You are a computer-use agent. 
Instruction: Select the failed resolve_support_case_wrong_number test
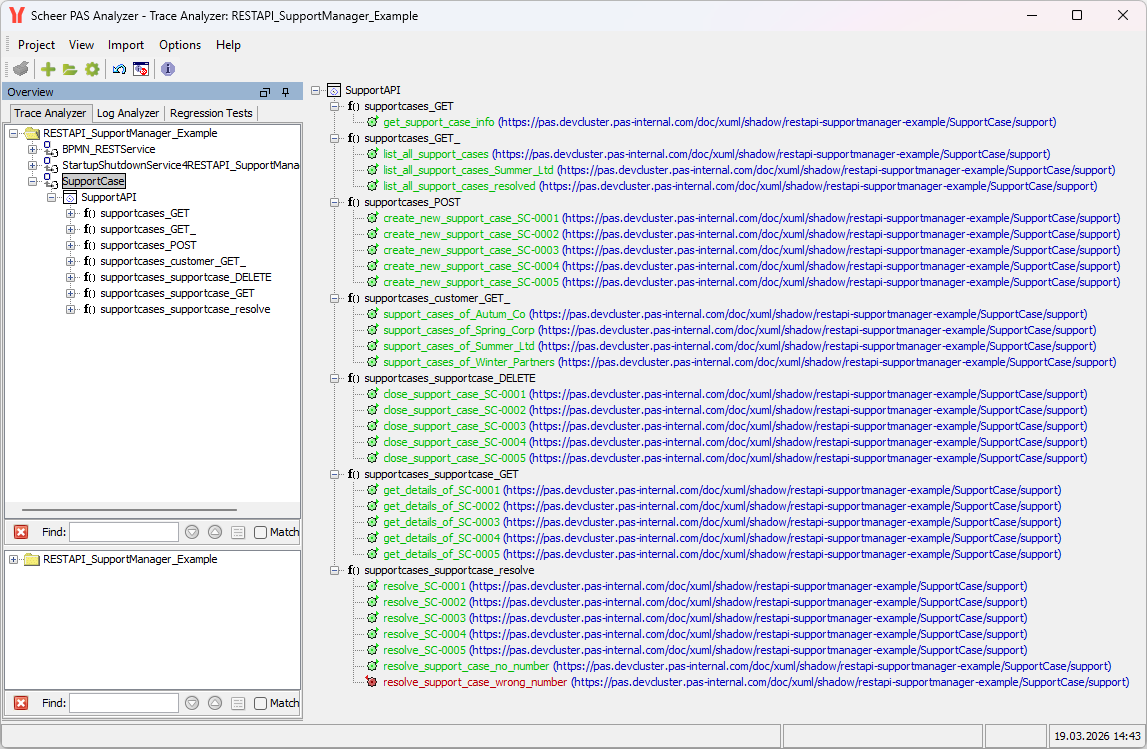tap(474, 682)
